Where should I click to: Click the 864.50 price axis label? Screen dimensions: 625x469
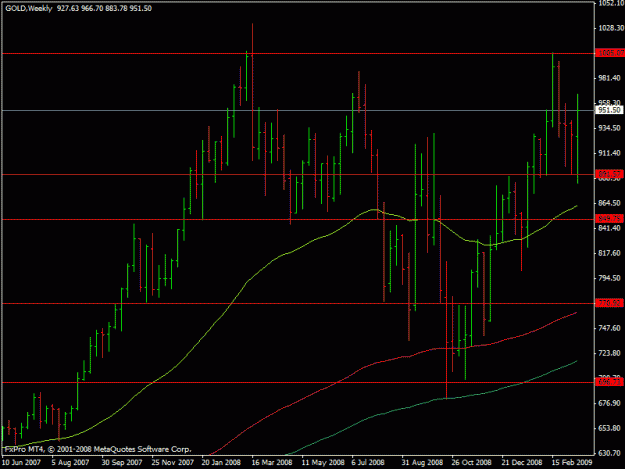point(609,203)
